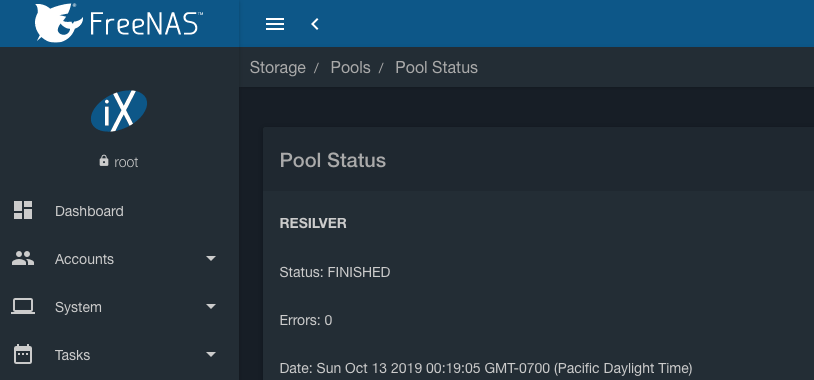
Task: Select the Tasks menu label
Action: (x=72, y=355)
